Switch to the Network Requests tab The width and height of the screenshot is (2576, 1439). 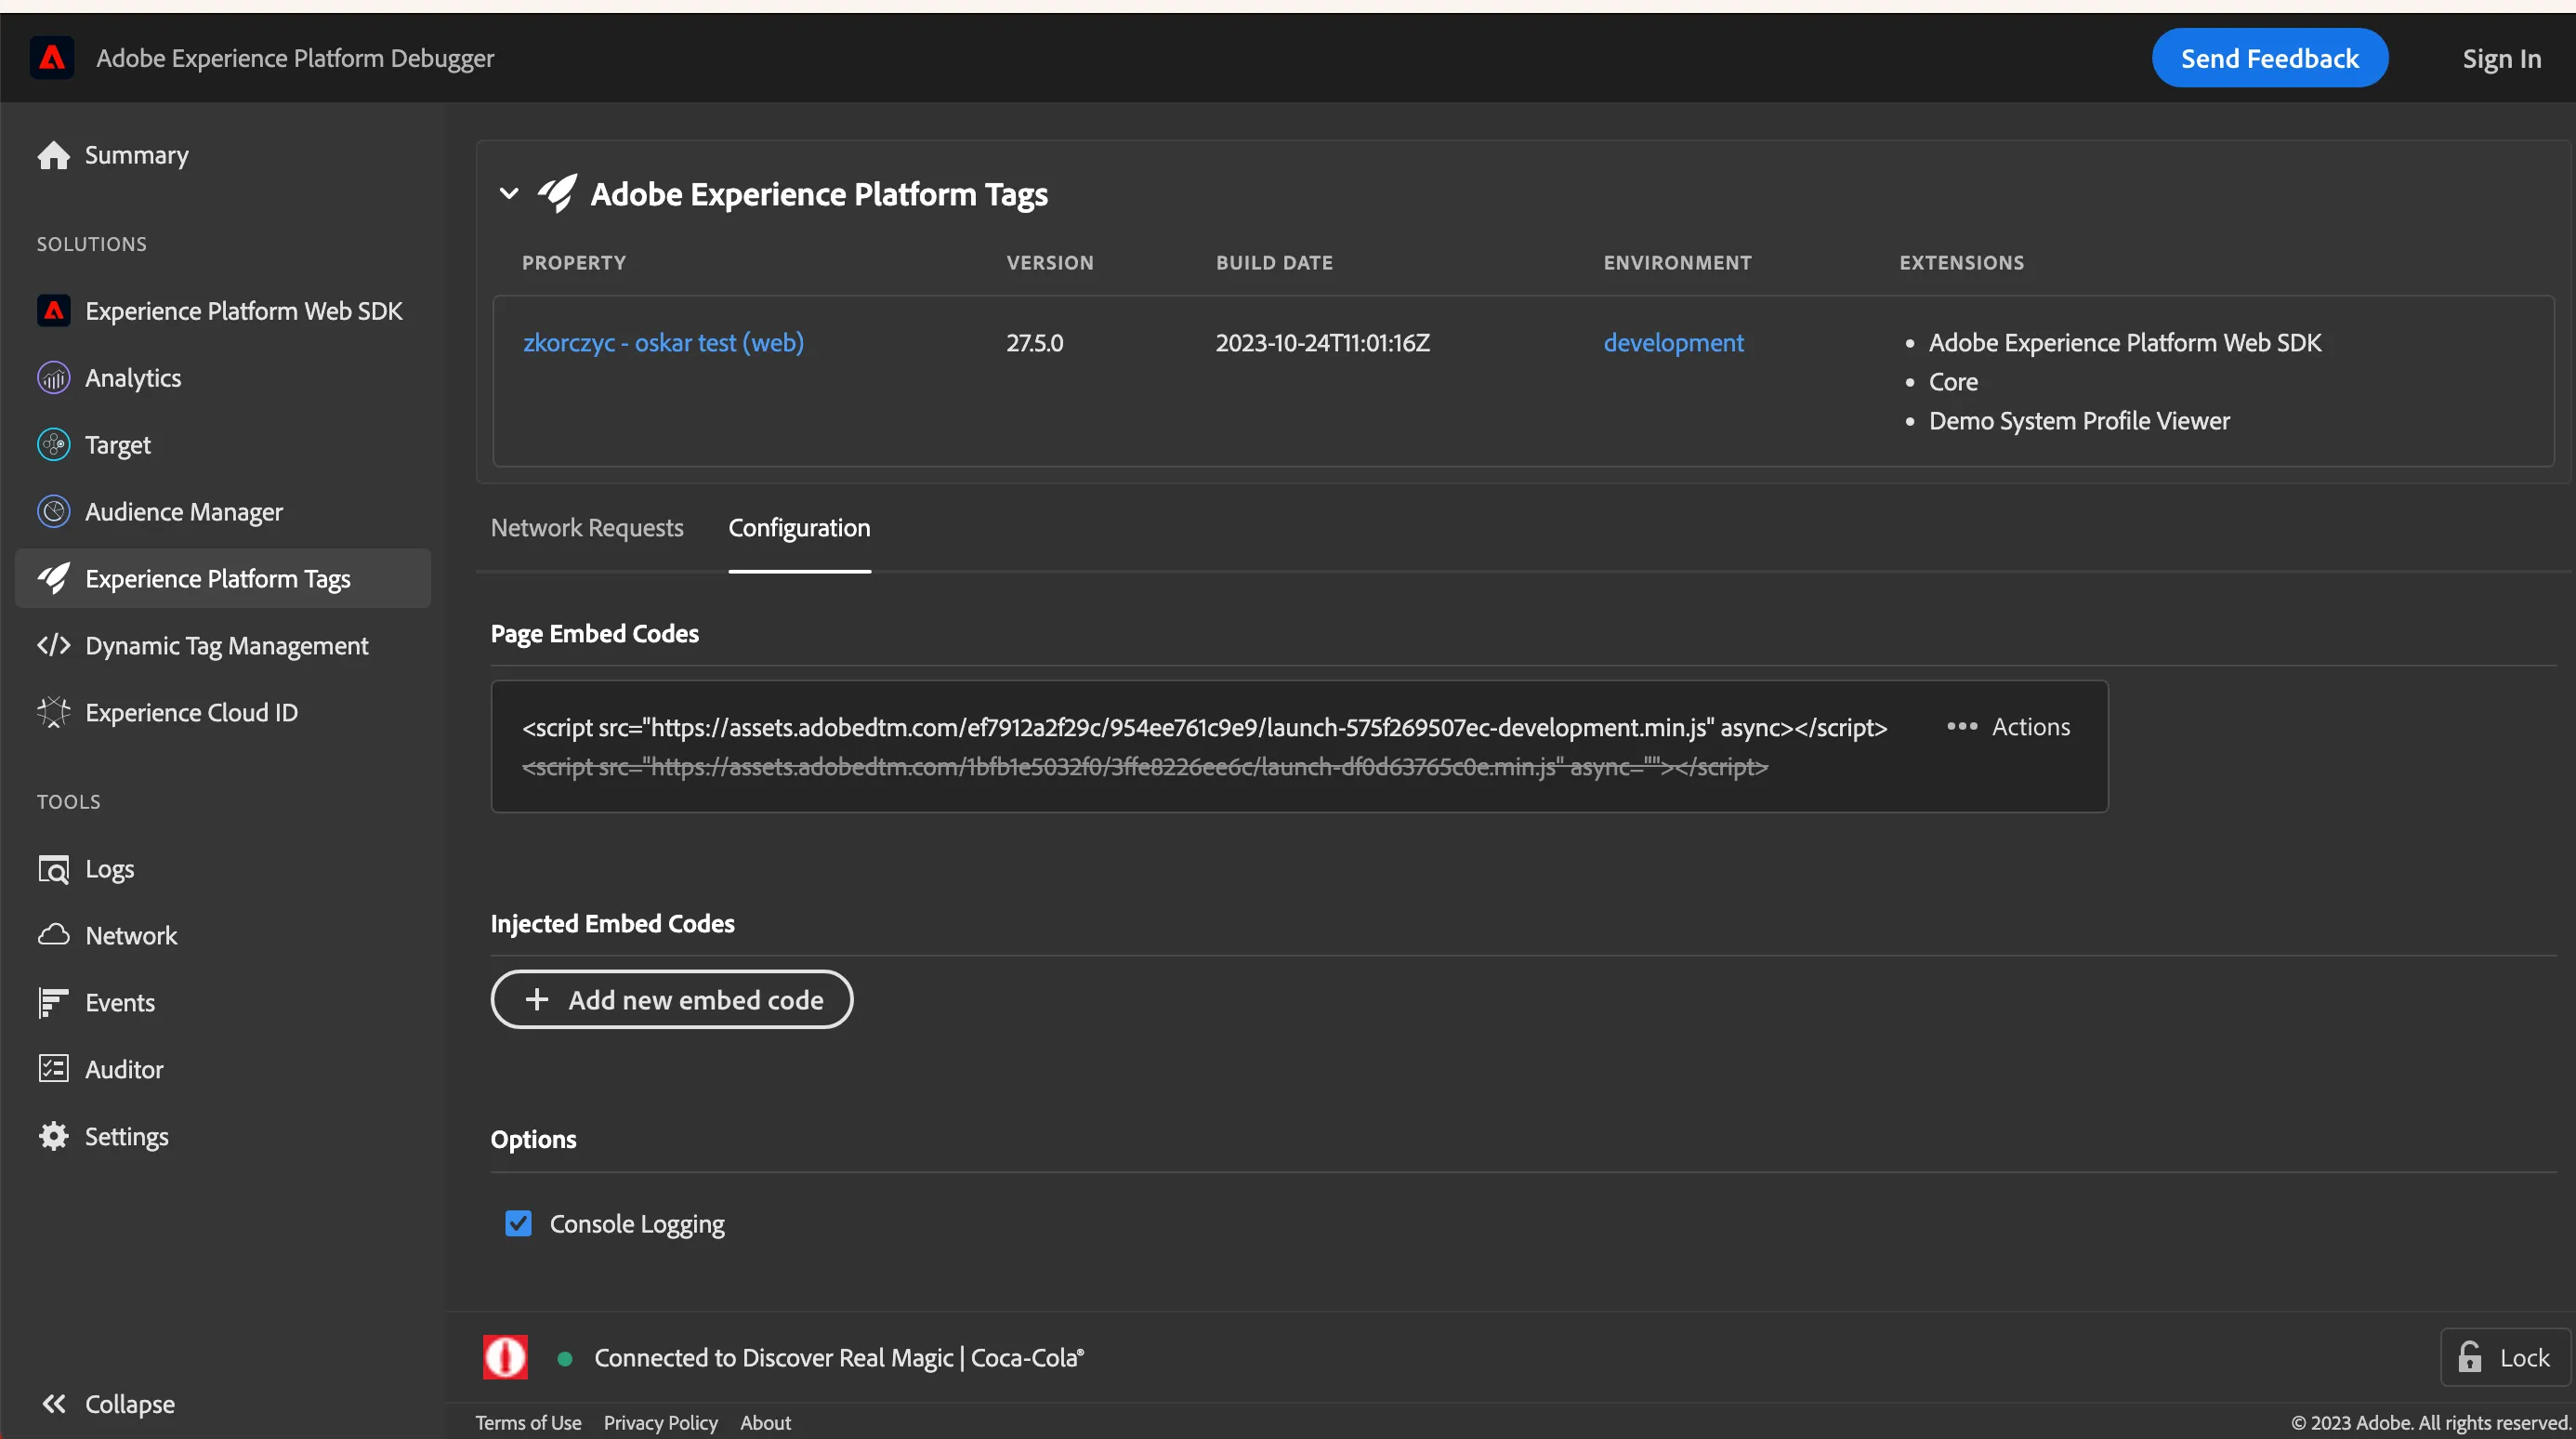pyautogui.click(x=587, y=528)
